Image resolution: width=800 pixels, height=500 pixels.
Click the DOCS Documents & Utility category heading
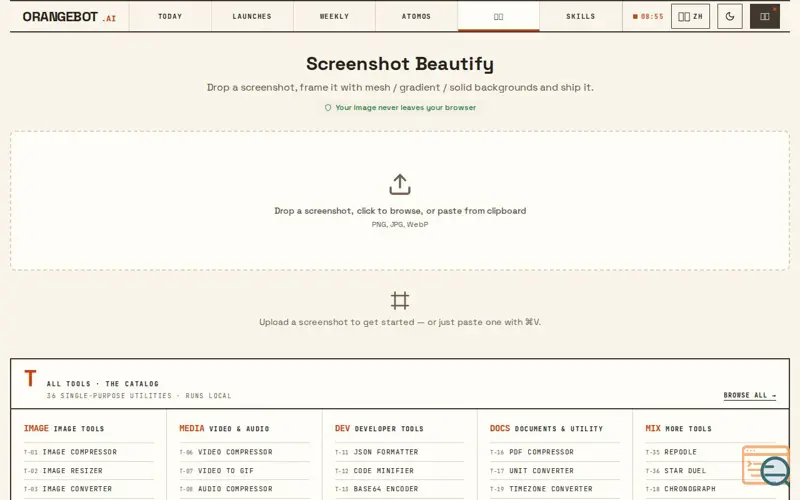[x=546, y=429]
